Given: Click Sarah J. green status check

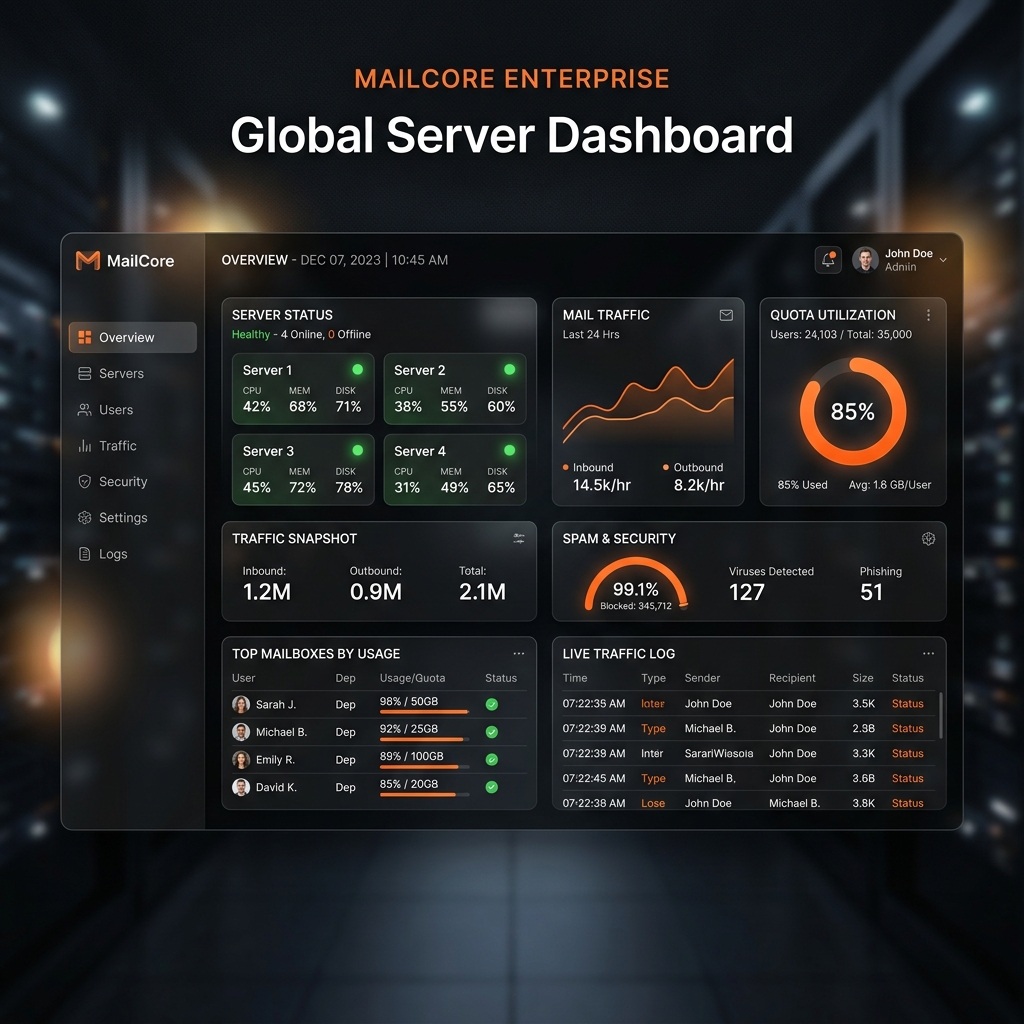Looking at the screenshot, I should pos(492,705).
